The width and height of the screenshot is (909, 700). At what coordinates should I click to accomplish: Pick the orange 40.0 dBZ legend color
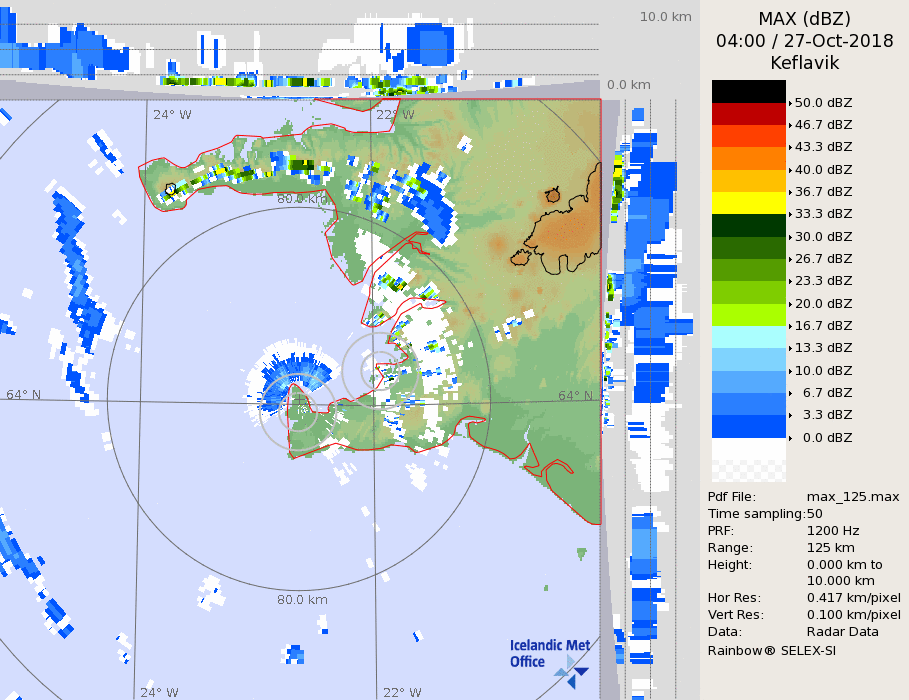coord(748,158)
